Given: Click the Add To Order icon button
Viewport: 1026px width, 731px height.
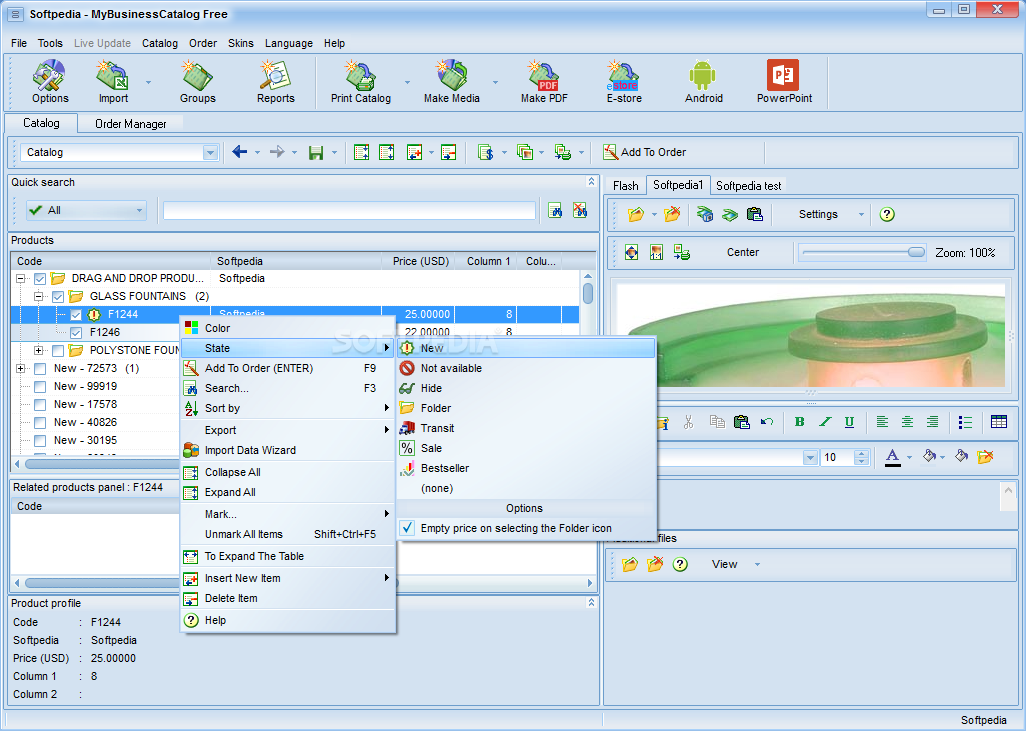Looking at the screenshot, I should 645,152.
